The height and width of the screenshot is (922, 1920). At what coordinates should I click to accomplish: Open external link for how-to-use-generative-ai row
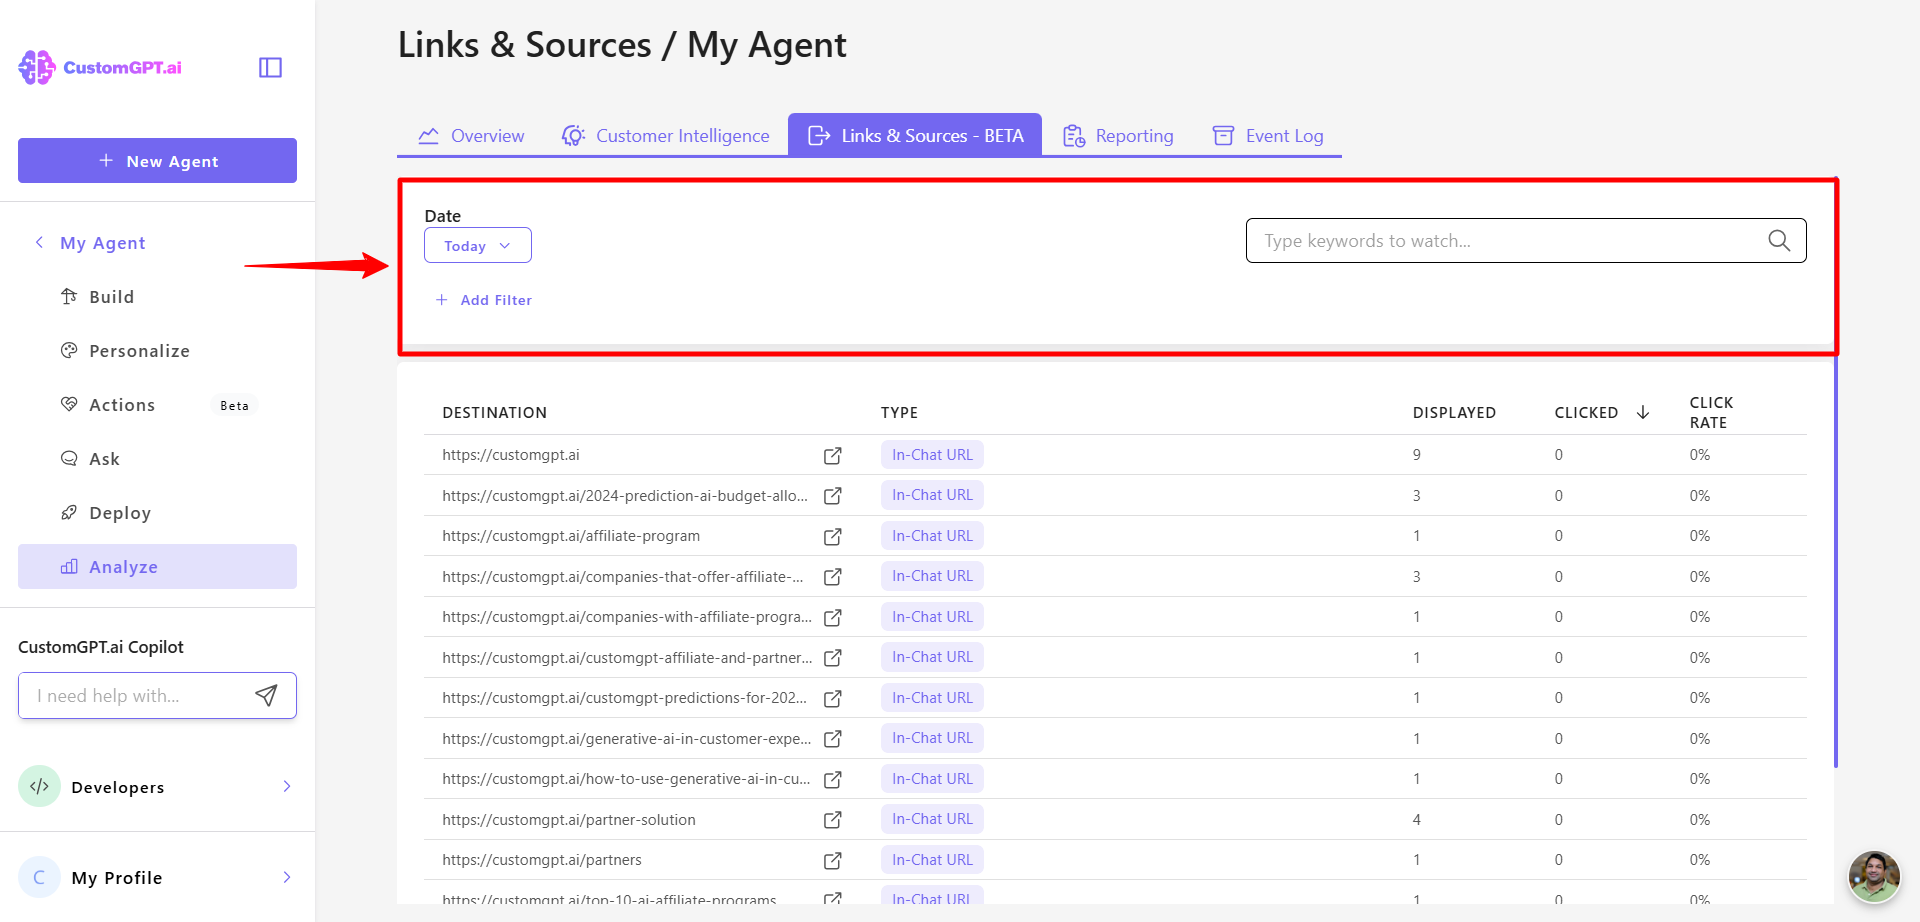832,780
